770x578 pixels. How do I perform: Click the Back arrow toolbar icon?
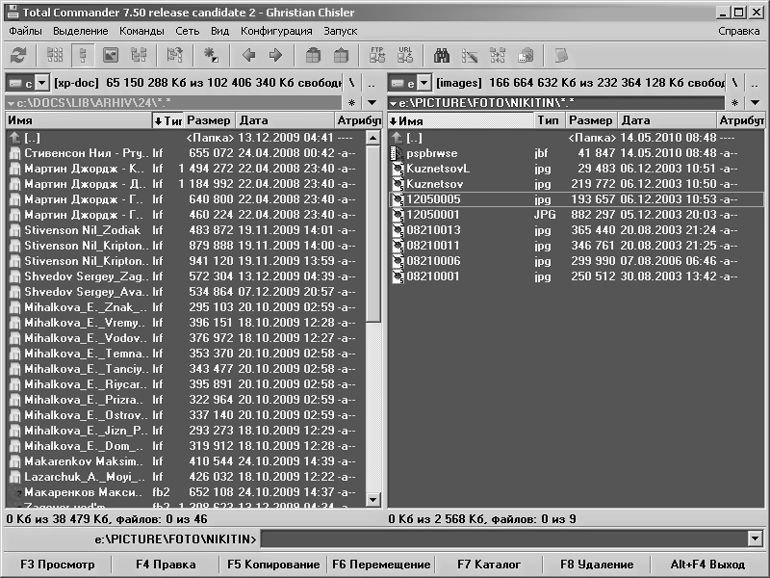(x=249, y=55)
